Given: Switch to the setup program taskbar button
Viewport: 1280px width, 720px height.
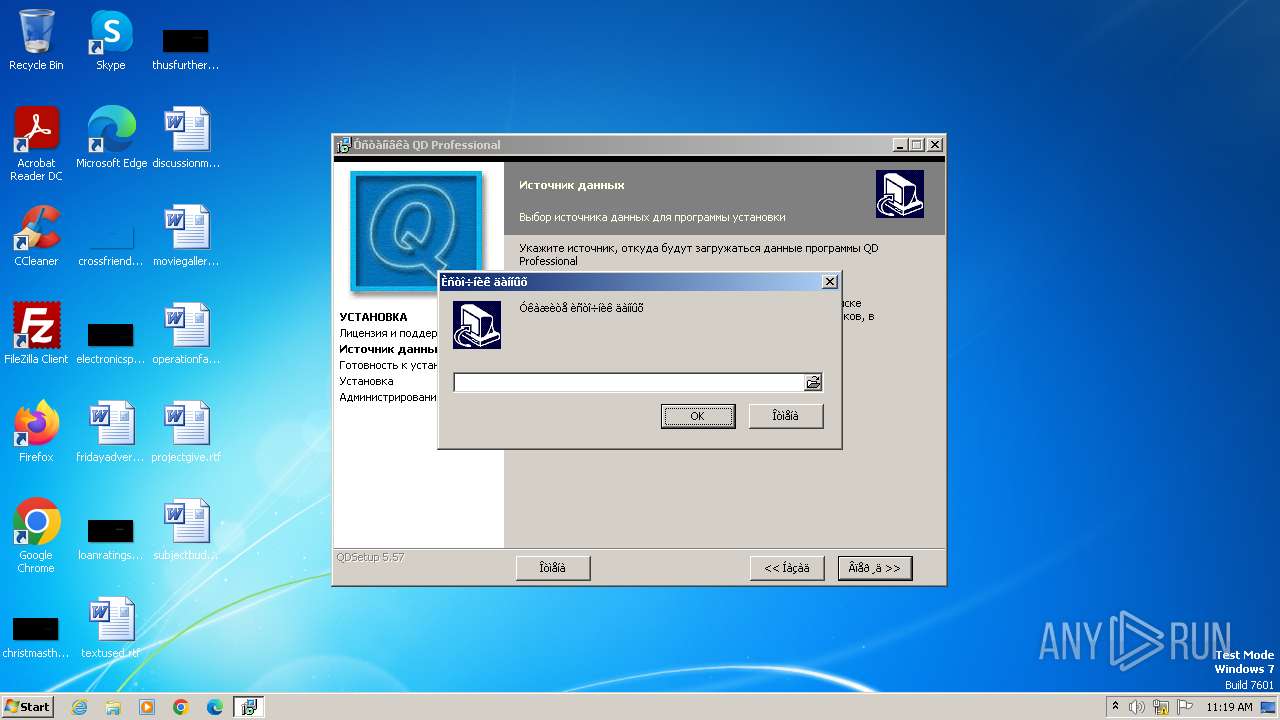Looking at the screenshot, I should 249,707.
